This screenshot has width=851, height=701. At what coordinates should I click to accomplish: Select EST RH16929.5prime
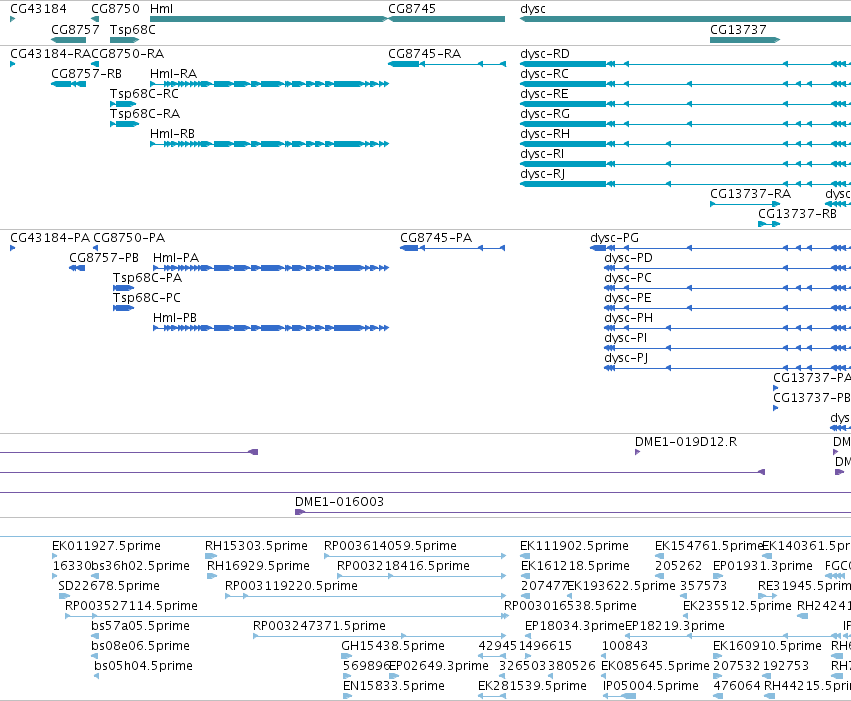tap(212, 576)
